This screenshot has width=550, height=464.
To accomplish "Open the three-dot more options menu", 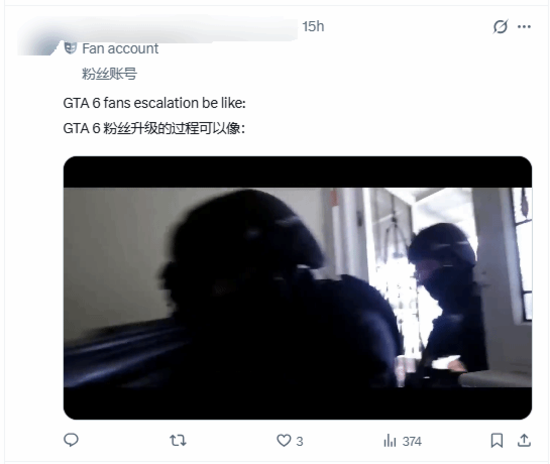I will click(524, 27).
